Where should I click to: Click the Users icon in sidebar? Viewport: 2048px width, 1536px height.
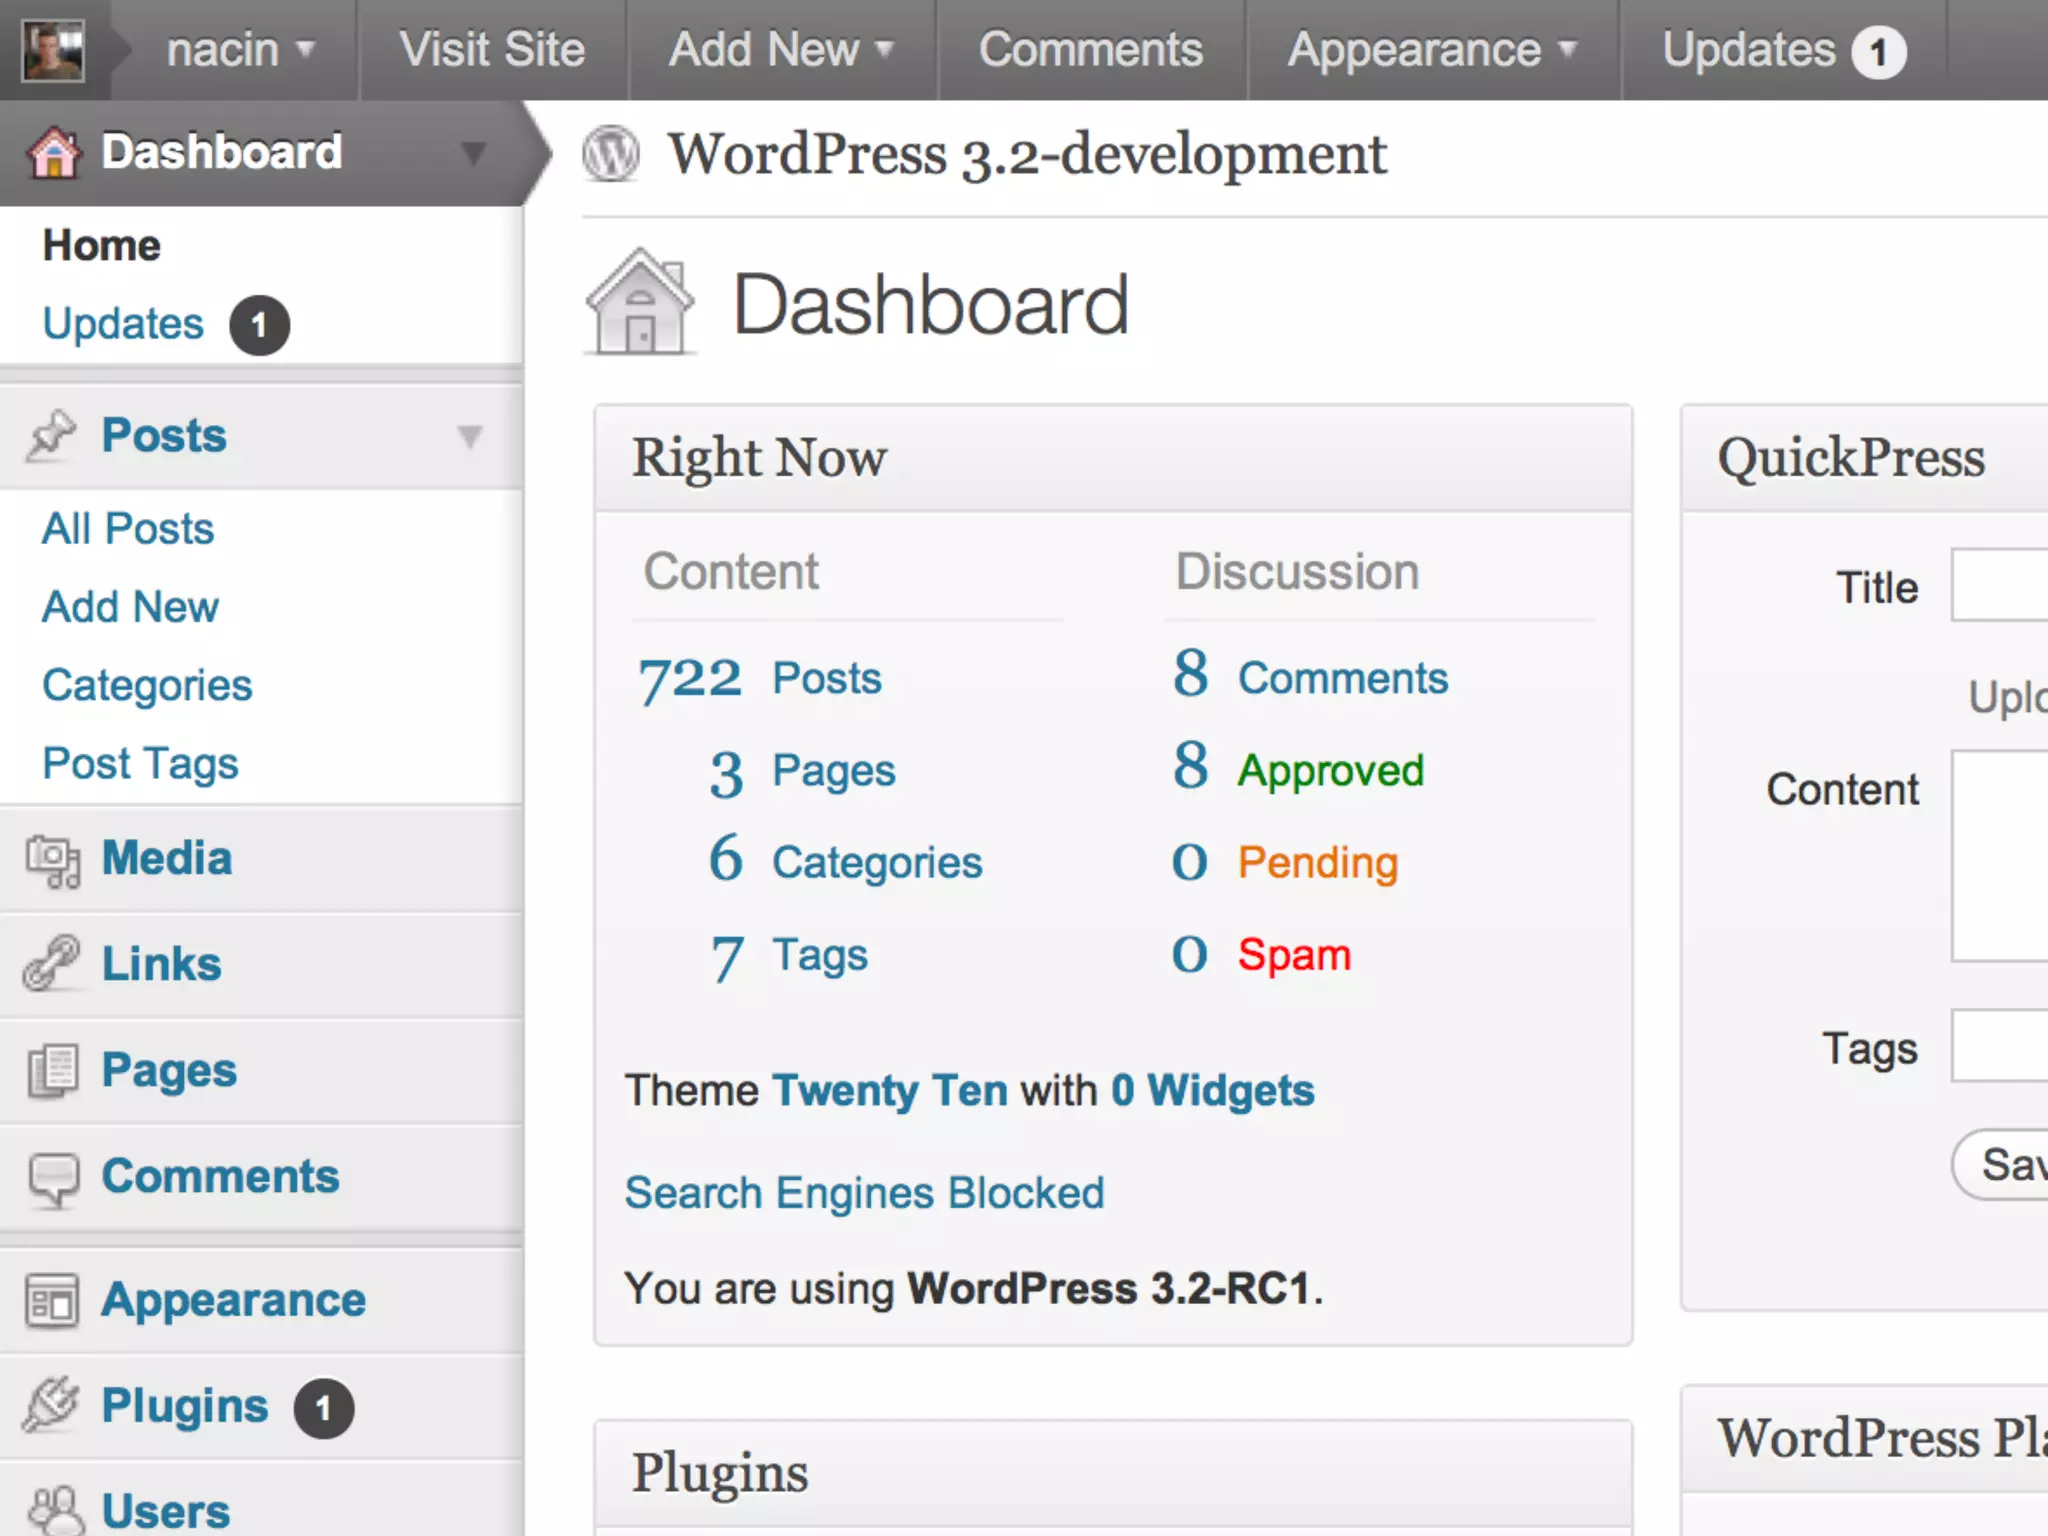coord(54,1510)
